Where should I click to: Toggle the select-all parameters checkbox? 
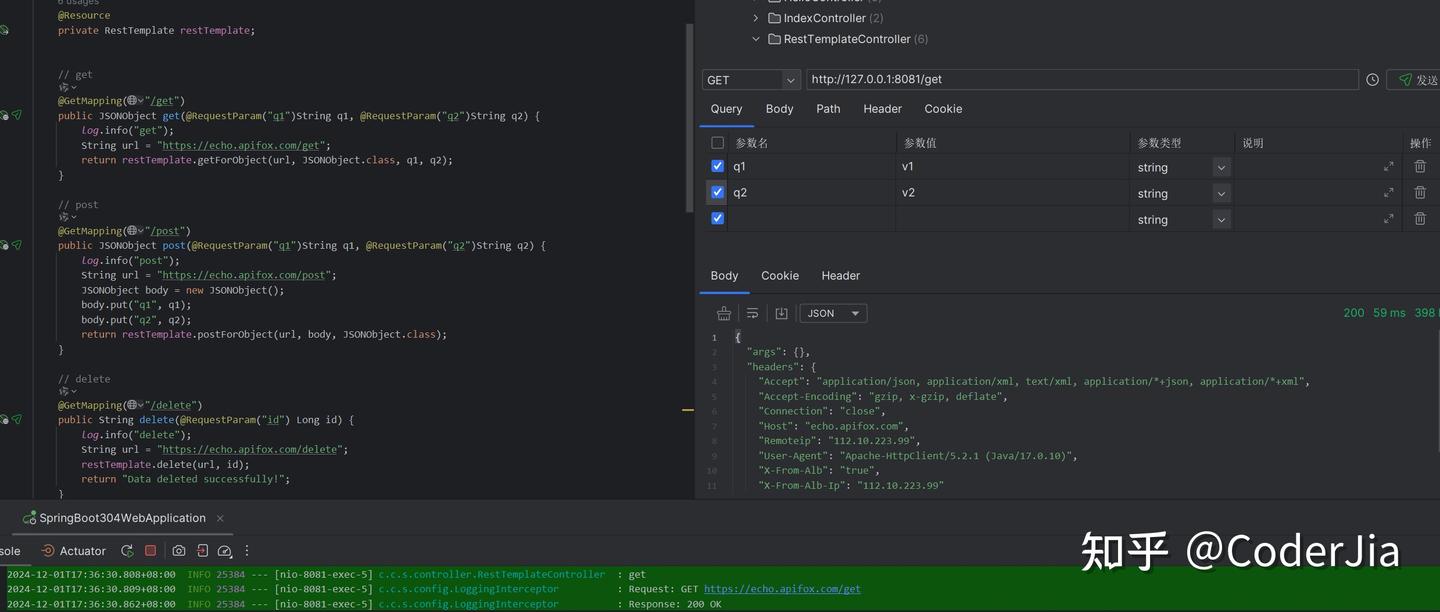pyautogui.click(x=717, y=141)
